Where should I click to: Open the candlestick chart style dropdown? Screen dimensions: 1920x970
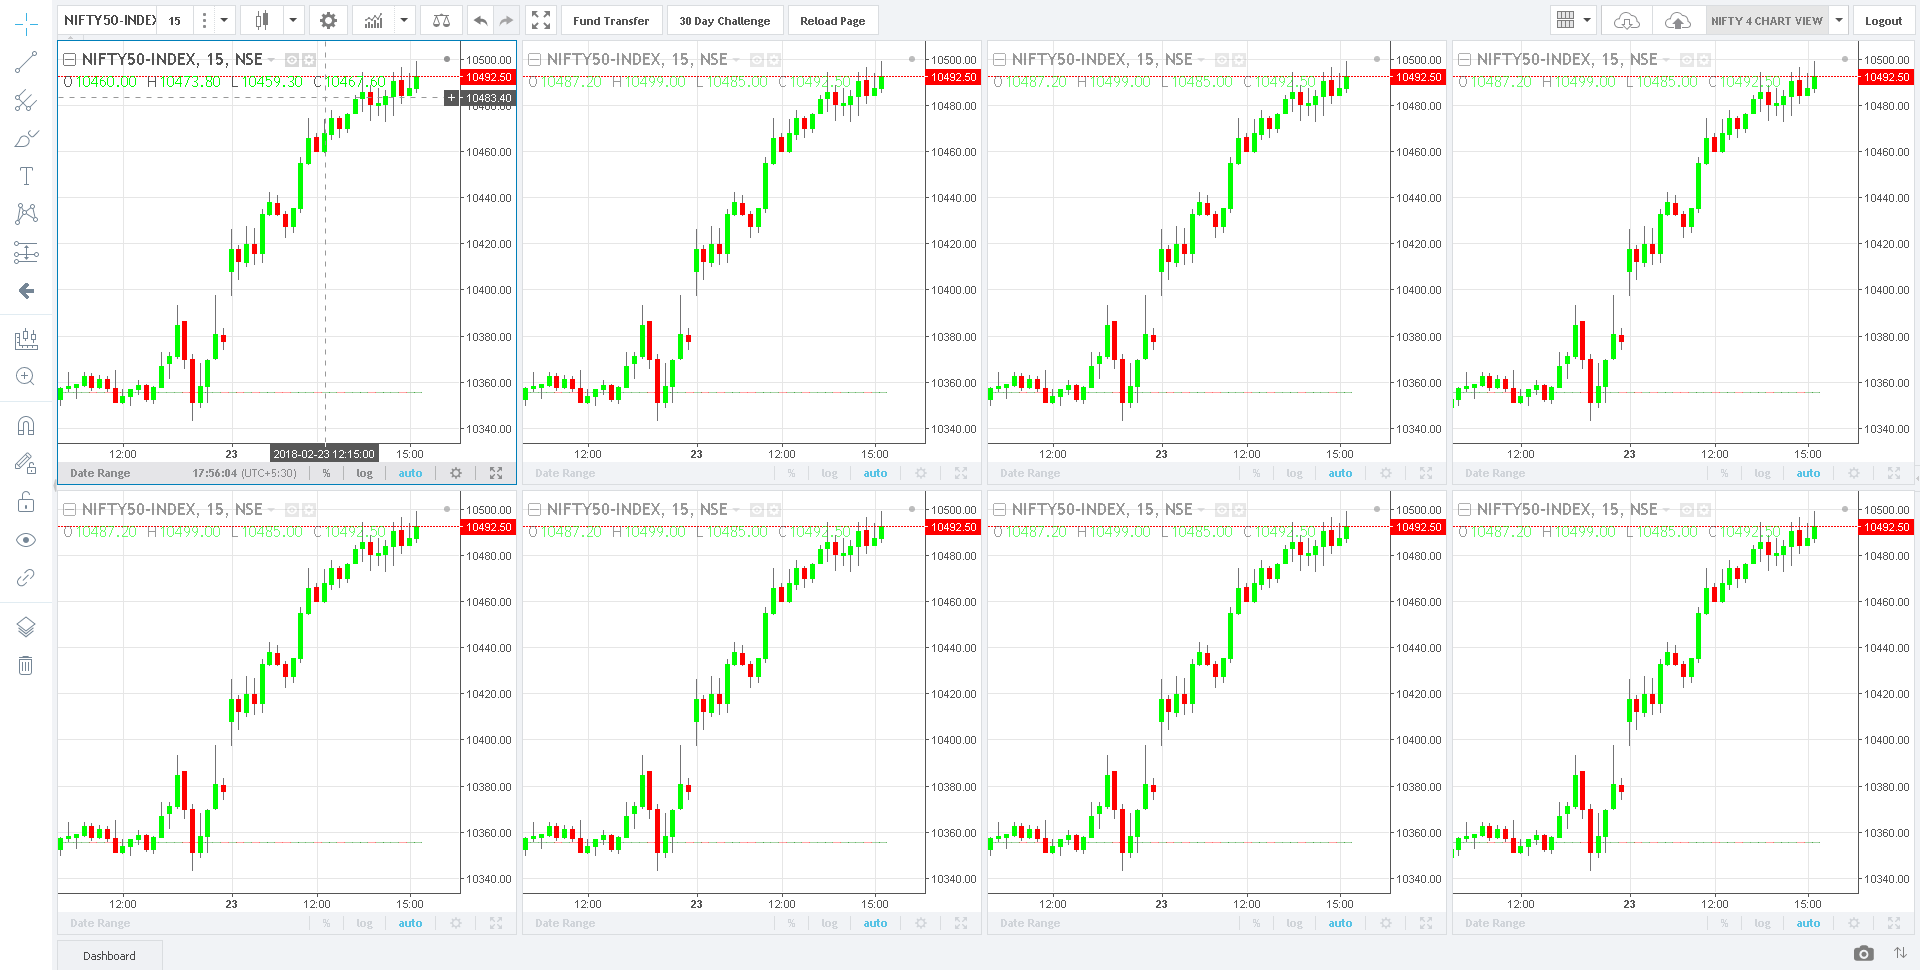tap(293, 20)
